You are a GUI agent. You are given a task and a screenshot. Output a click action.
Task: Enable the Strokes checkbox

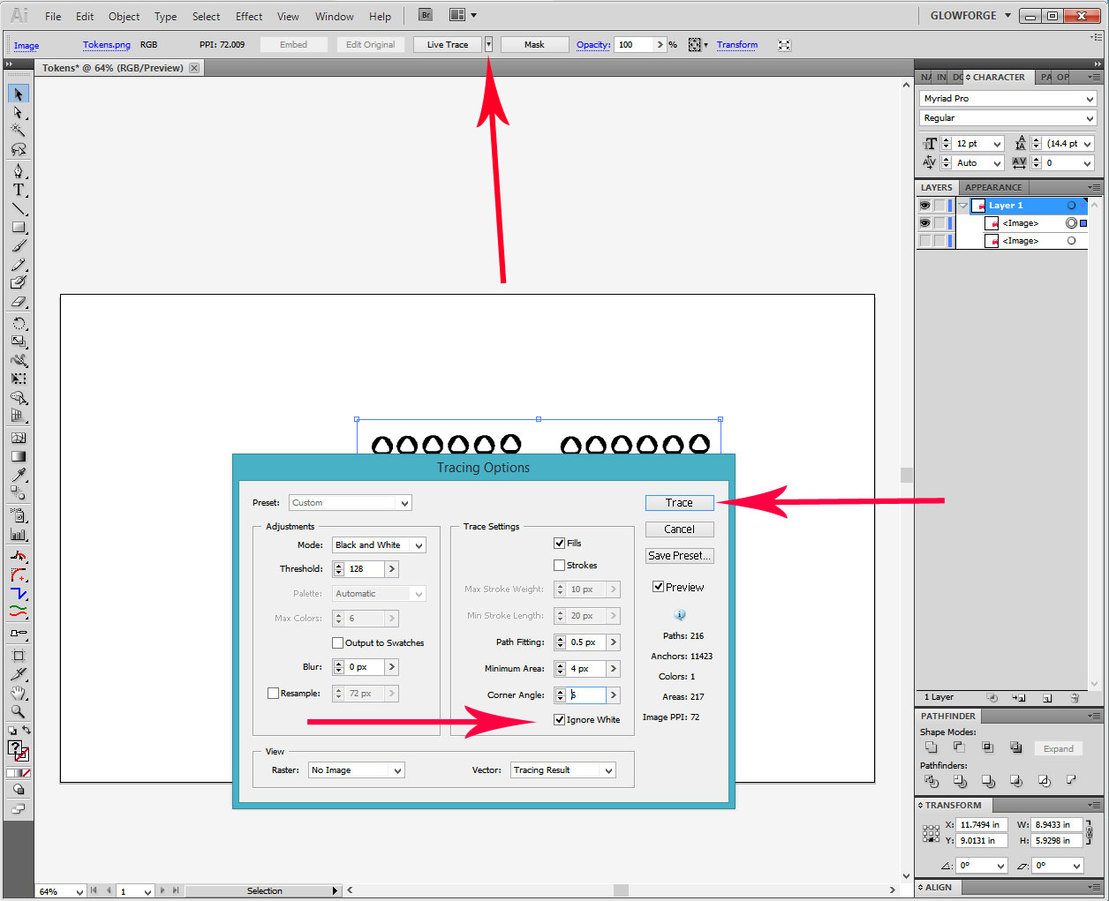559,565
